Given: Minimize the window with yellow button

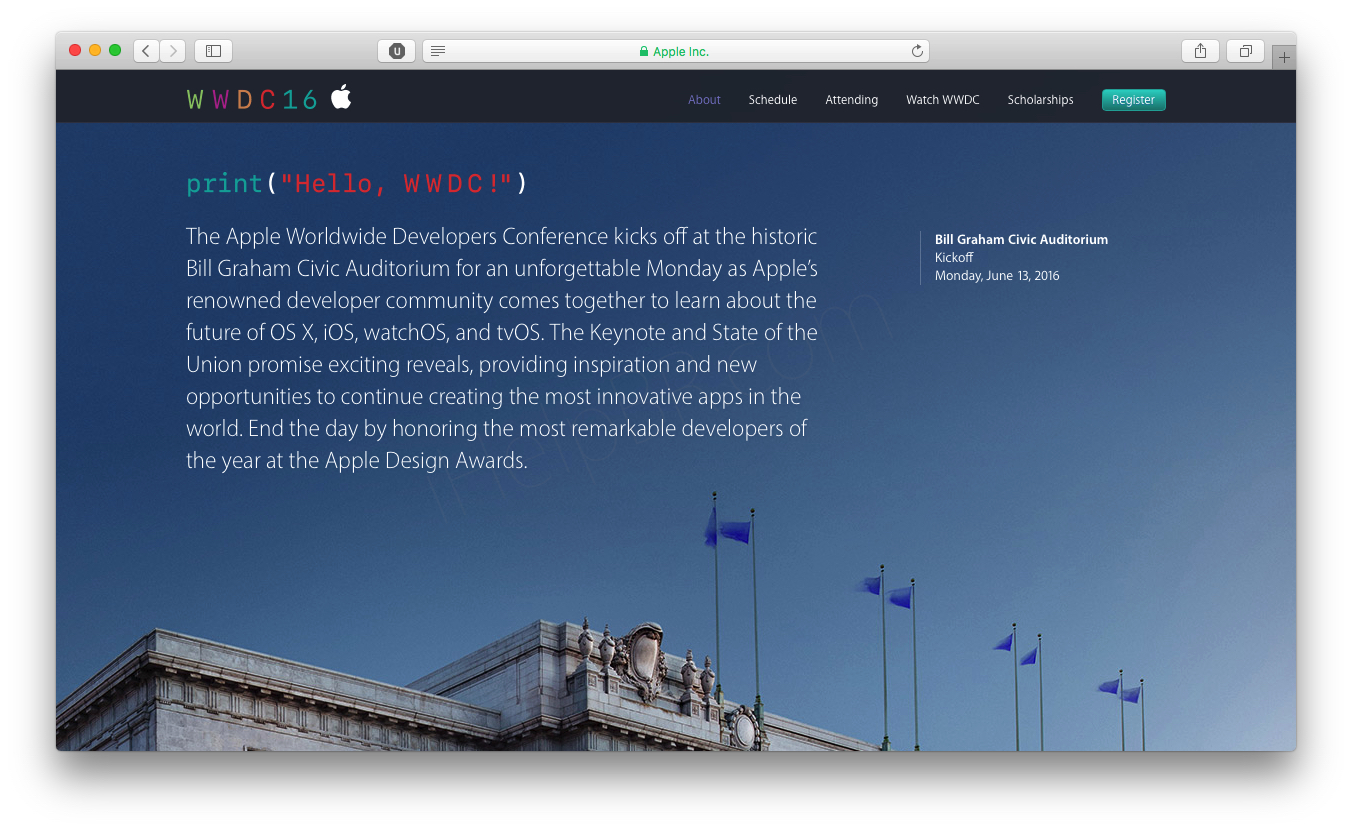Looking at the screenshot, I should [95, 50].
